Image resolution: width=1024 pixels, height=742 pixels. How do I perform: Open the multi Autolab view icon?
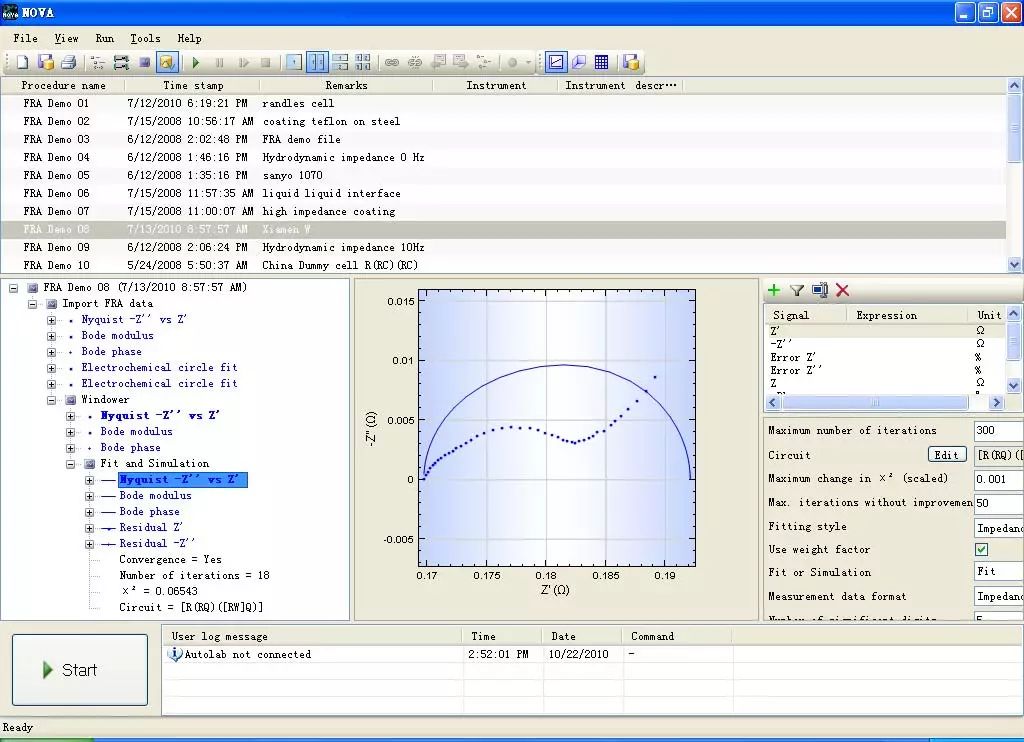[x=121, y=62]
